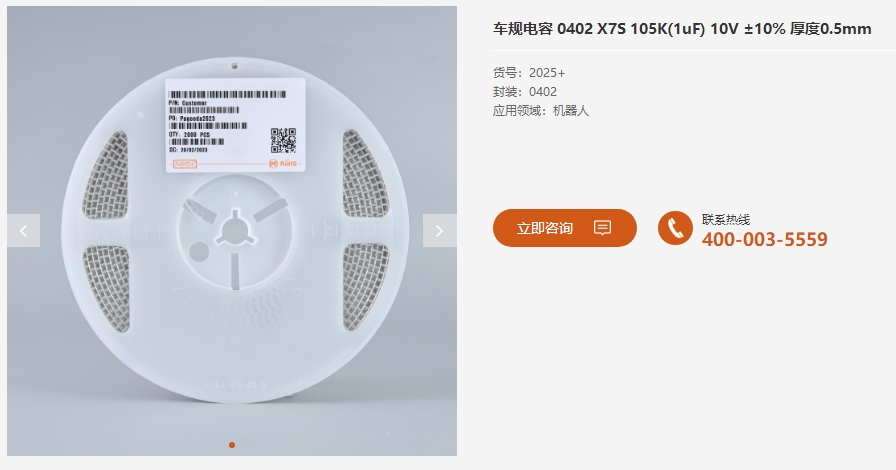Screen dimensions: 896x470
Task: Click the hotline number 400-003-5559
Action: 765,239
